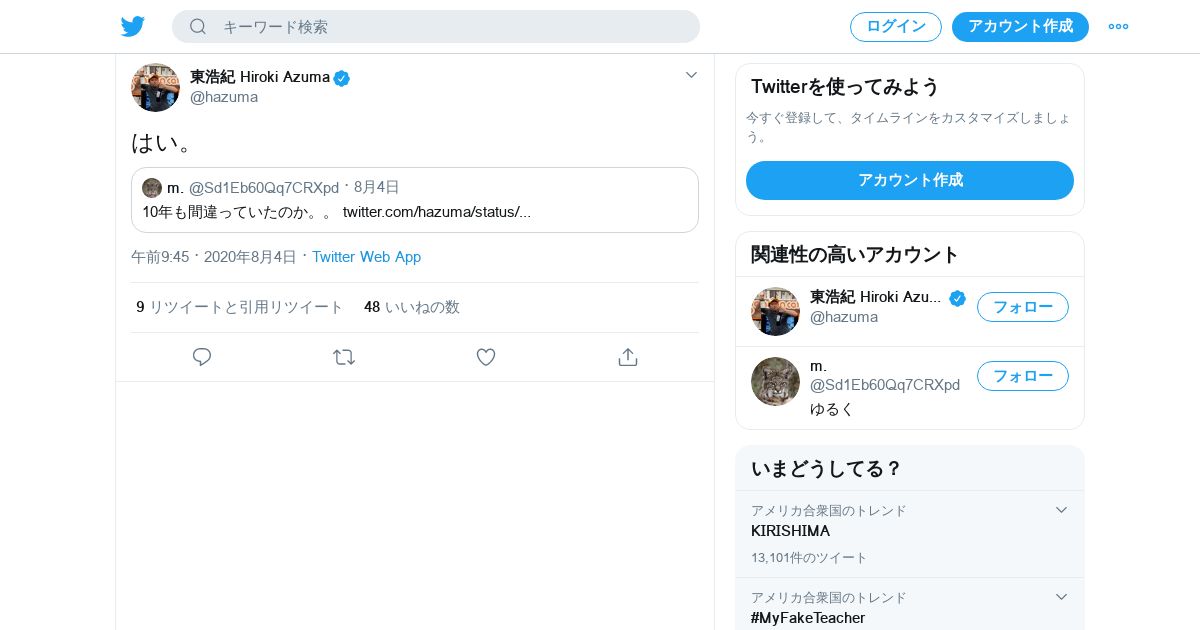This screenshot has width=1200, height=630.
Task: Follow the m. account in sidebar
Action: click(1022, 376)
